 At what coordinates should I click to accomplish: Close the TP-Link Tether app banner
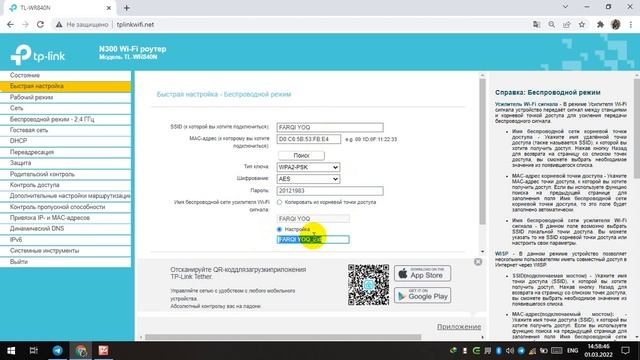(x=478, y=262)
